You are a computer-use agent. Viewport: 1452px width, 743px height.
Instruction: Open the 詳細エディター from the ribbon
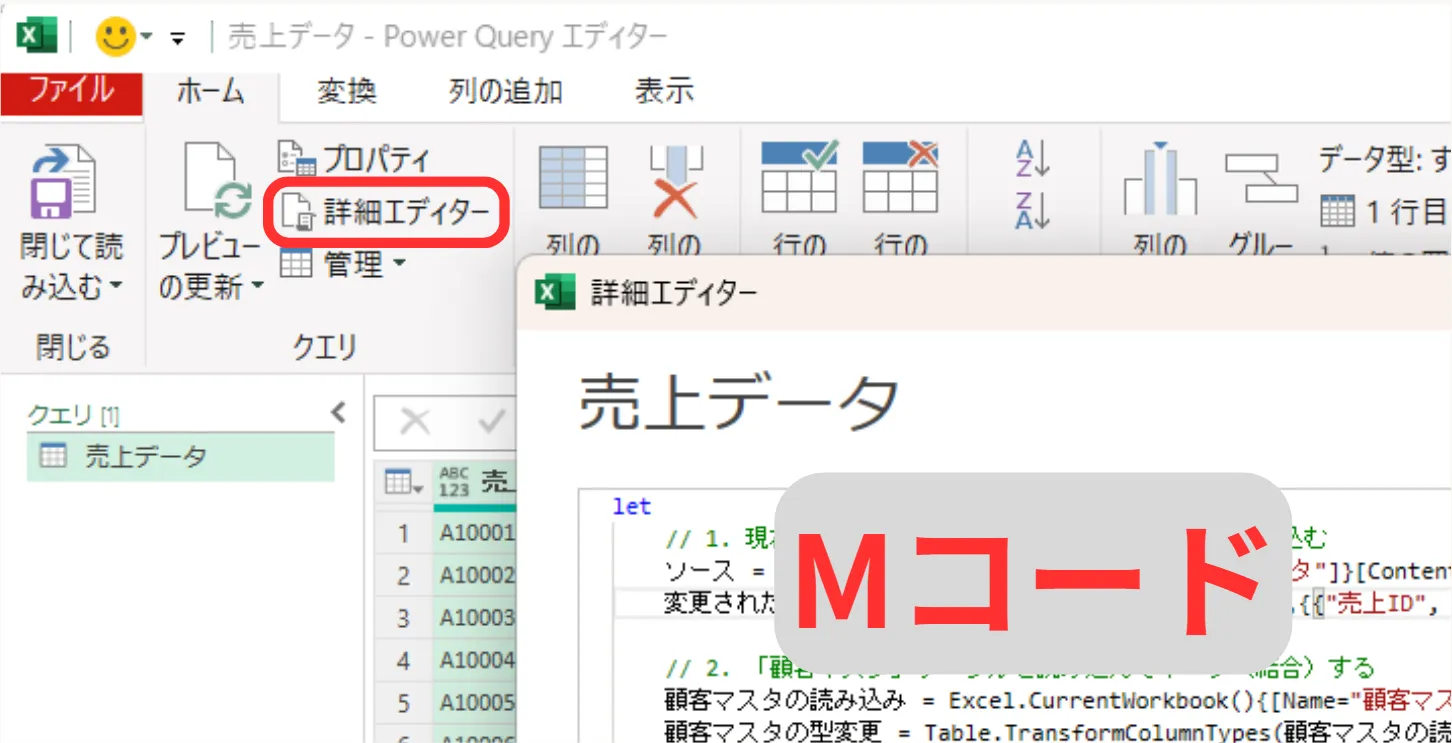tap(385, 211)
